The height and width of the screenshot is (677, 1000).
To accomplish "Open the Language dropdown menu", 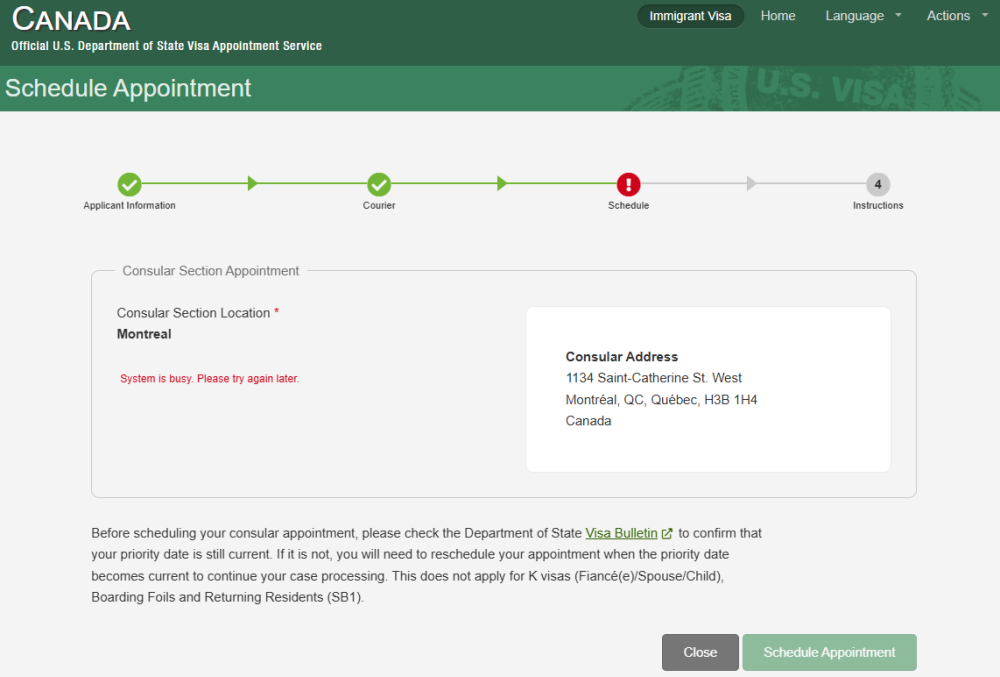I will coord(862,16).
